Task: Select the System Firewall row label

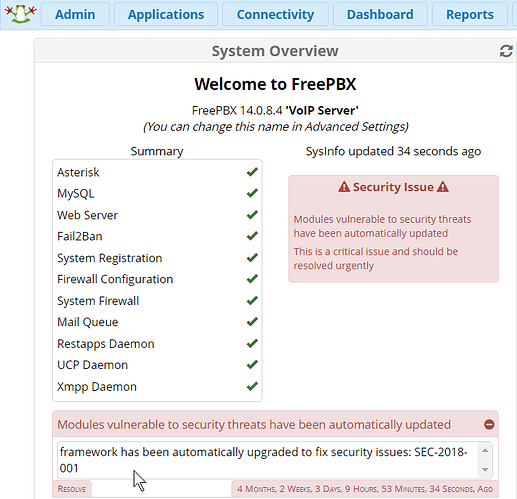Action: (98, 301)
